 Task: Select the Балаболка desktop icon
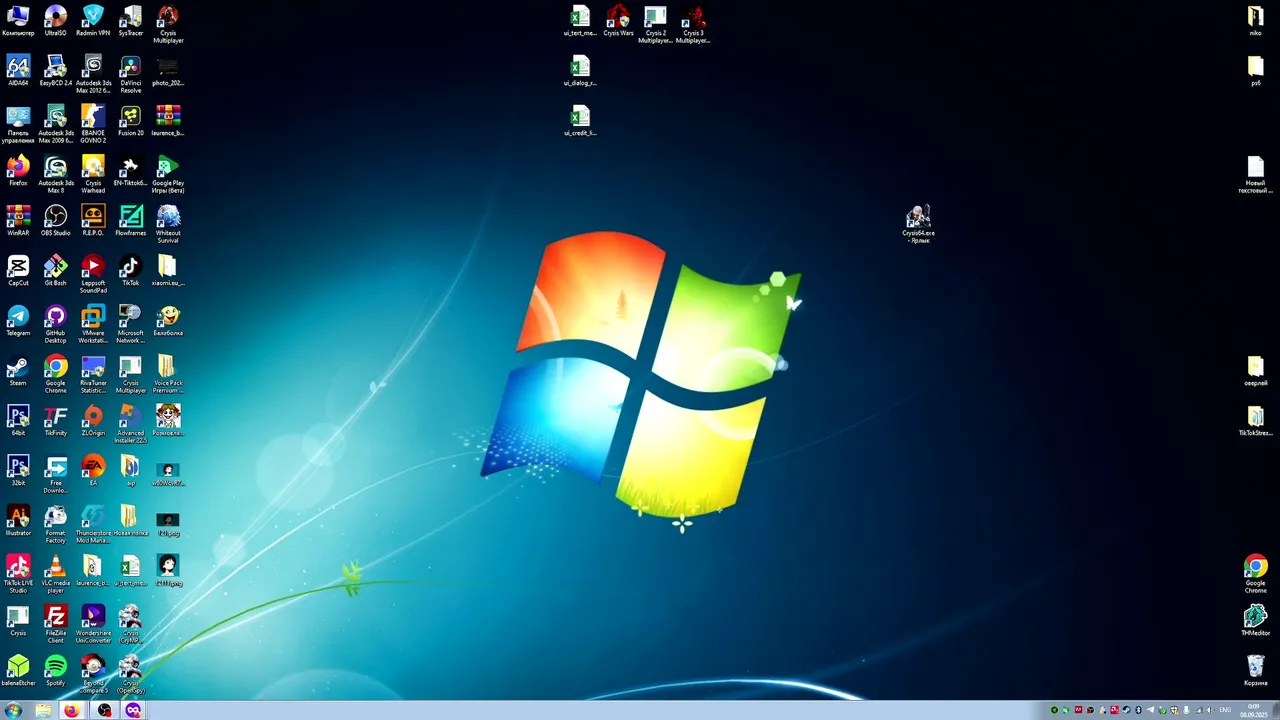coord(168,321)
